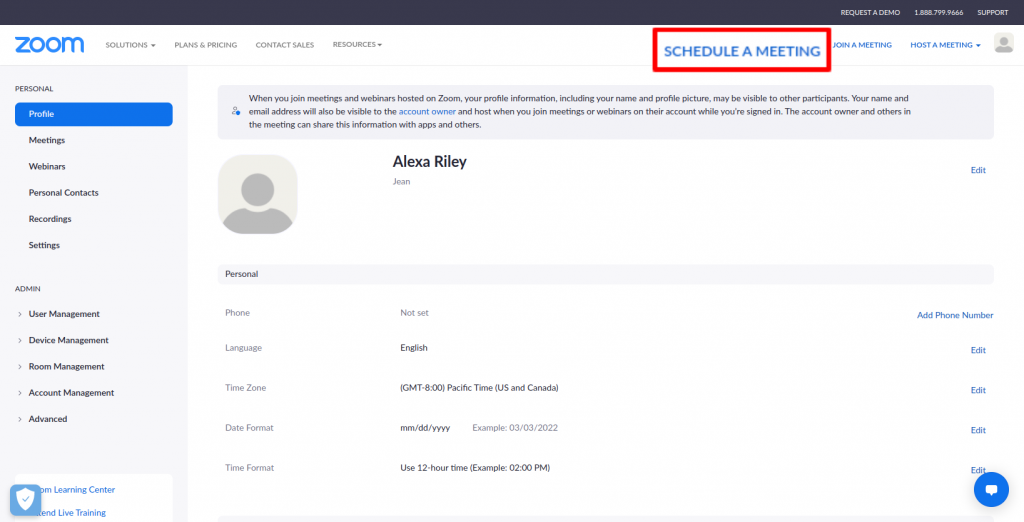Open the chat support bubble
Screen dimensions: 1024x522
click(991, 490)
